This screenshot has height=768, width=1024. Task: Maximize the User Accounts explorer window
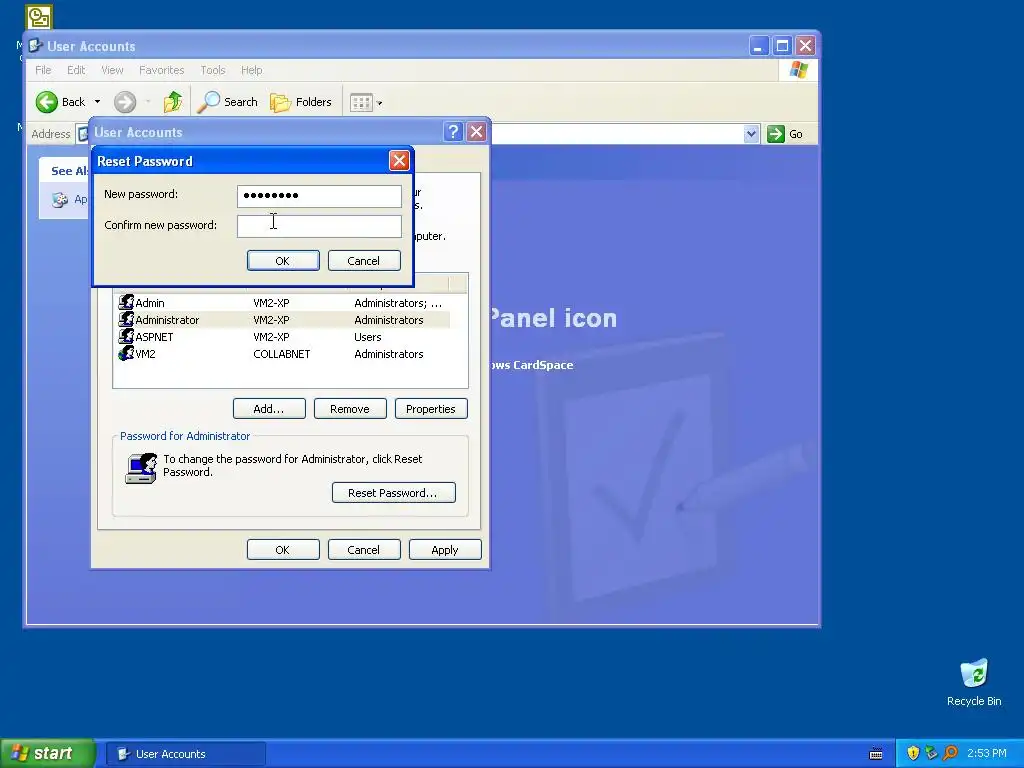(782, 46)
